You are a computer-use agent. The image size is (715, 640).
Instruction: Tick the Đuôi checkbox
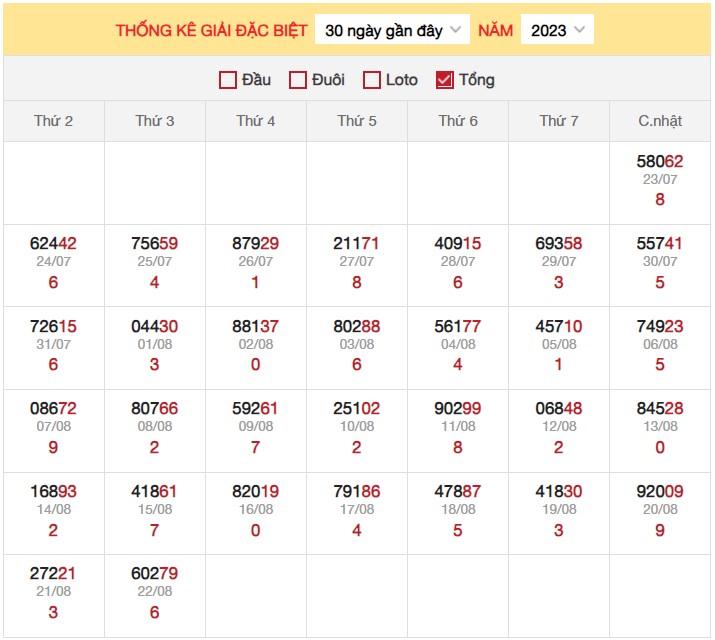click(297, 80)
